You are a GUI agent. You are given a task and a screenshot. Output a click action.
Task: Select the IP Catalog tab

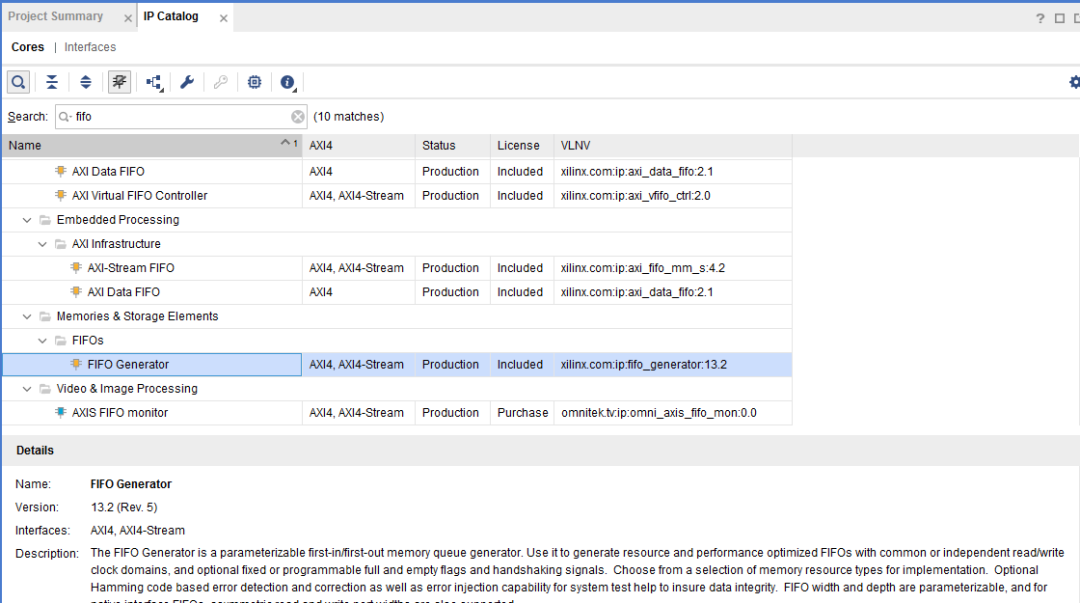[171, 17]
